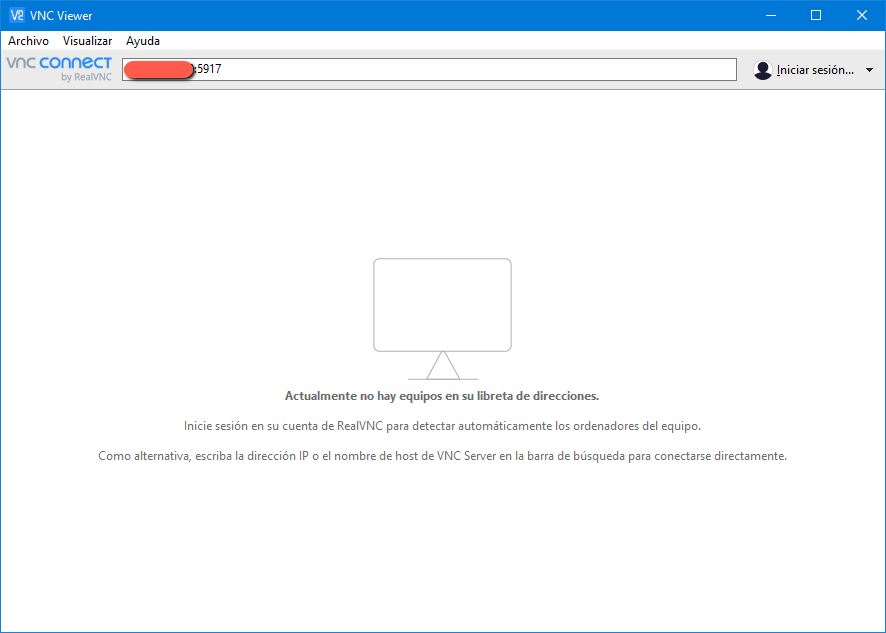Expand the arrow beside Iniciar sesión
Screen dimensions: 886x633
(869, 70)
